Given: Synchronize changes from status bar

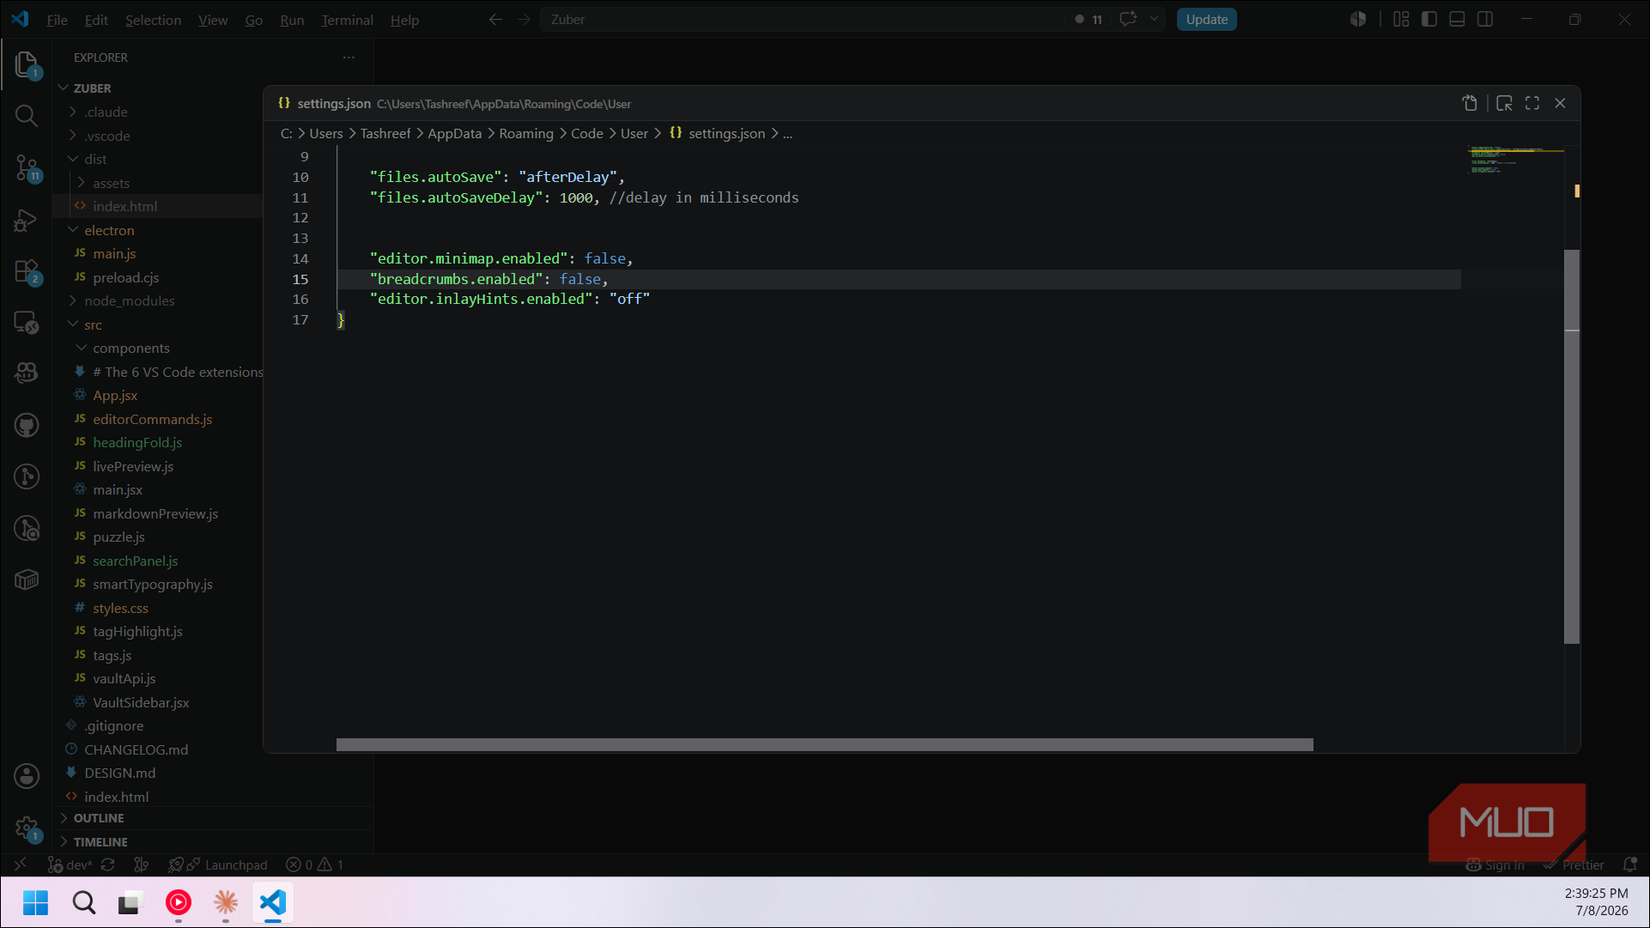Looking at the screenshot, I should (x=108, y=865).
